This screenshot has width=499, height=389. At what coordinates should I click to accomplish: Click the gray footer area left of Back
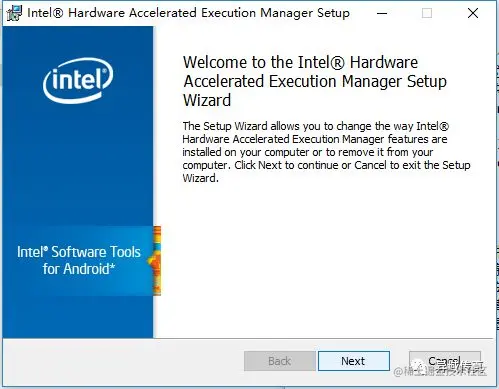coord(123,361)
